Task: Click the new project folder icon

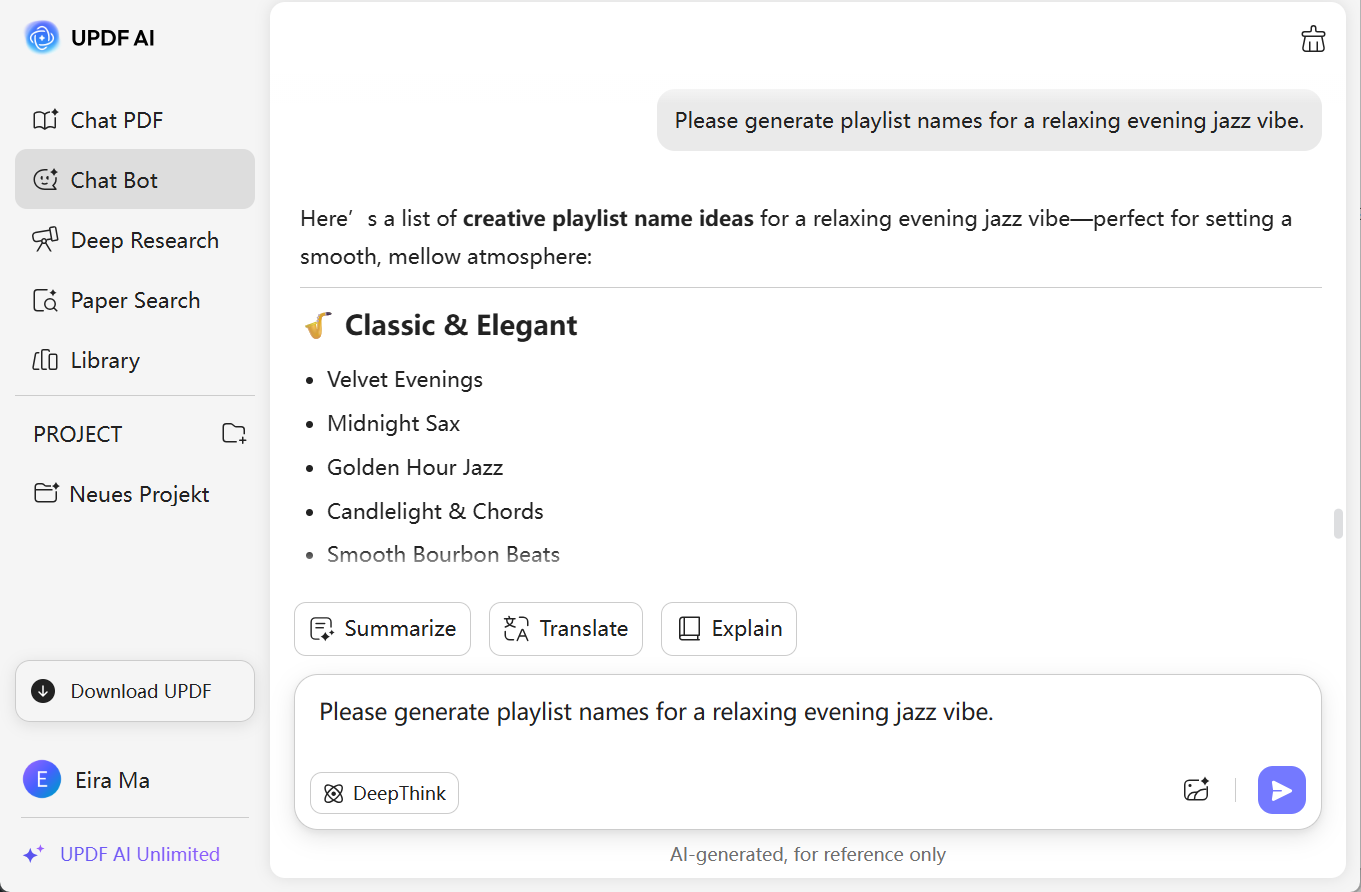Action: coord(234,434)
